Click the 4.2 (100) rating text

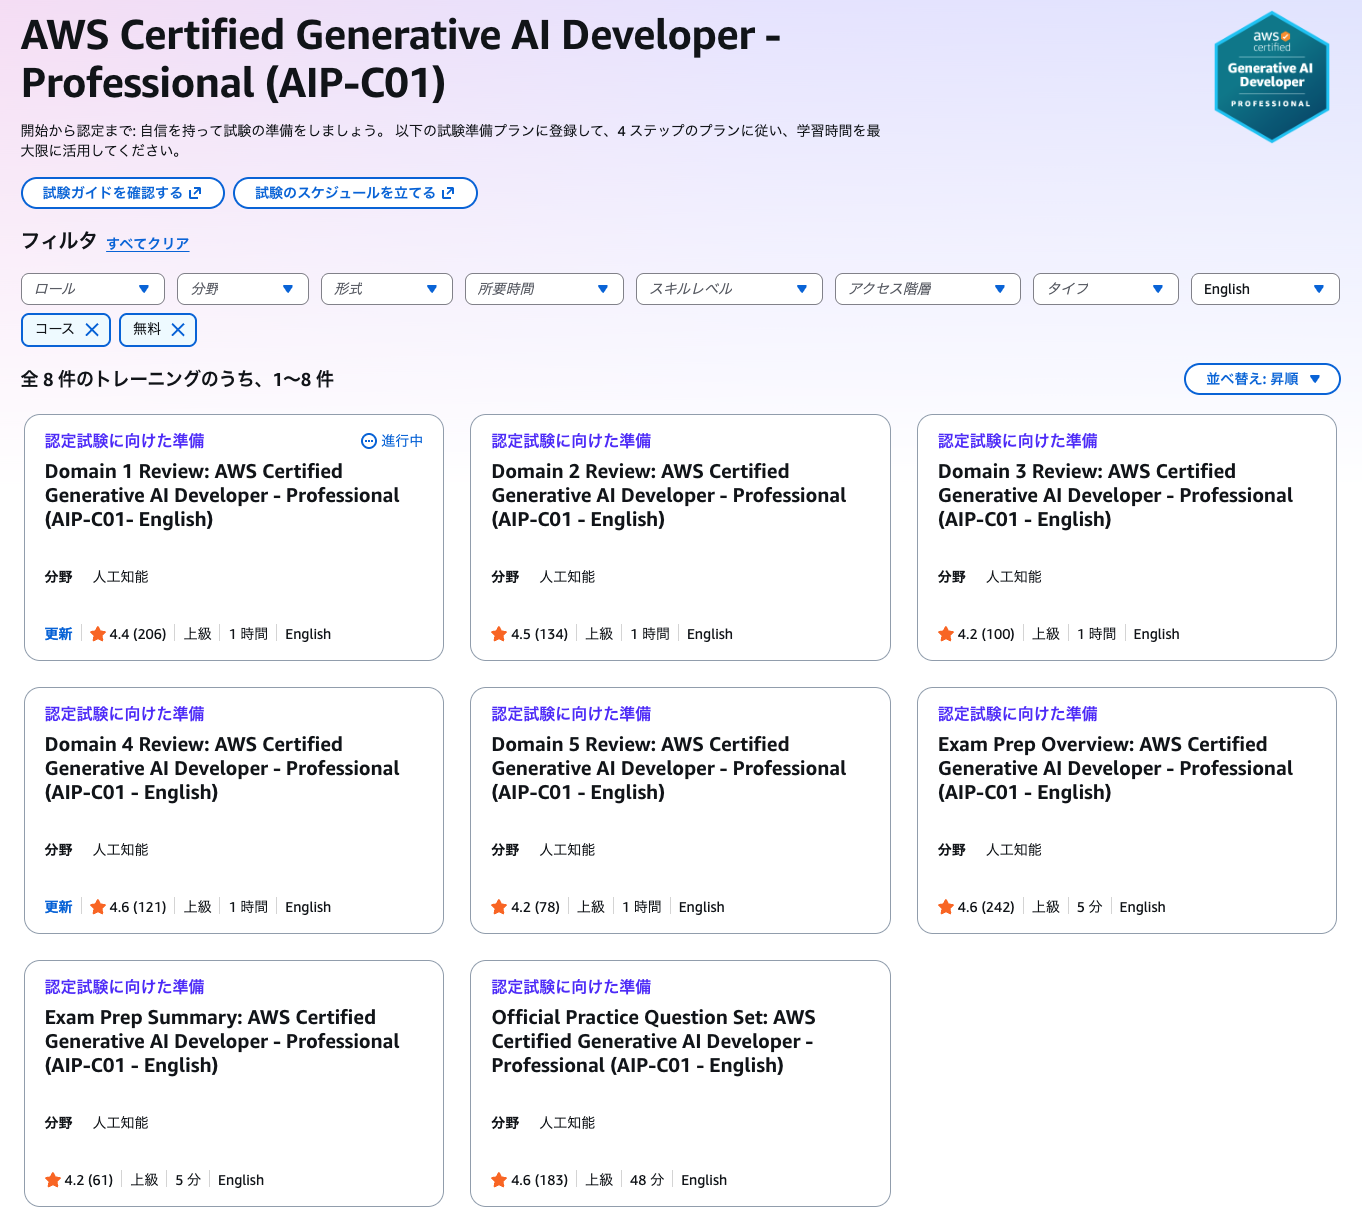[x=986, y=634]
